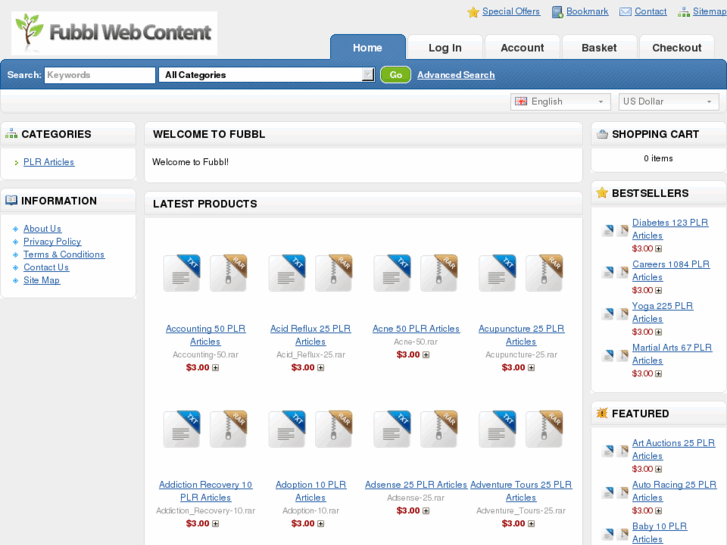Open the Basket tab
The height and width of the screenshot is (545, 727).
coord(599,48)
